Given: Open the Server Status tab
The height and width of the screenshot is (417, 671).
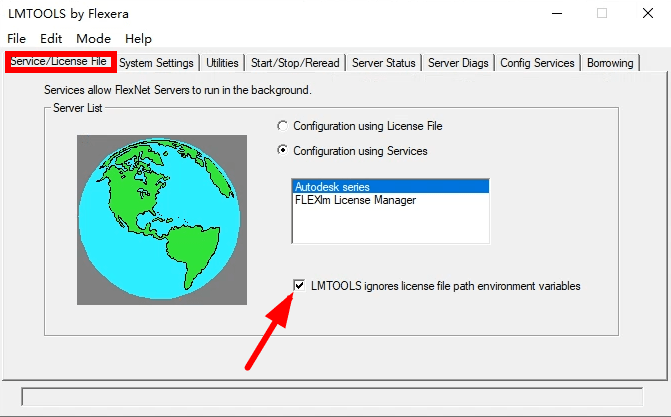Looking at the screenshot, I should coord(383,63).
